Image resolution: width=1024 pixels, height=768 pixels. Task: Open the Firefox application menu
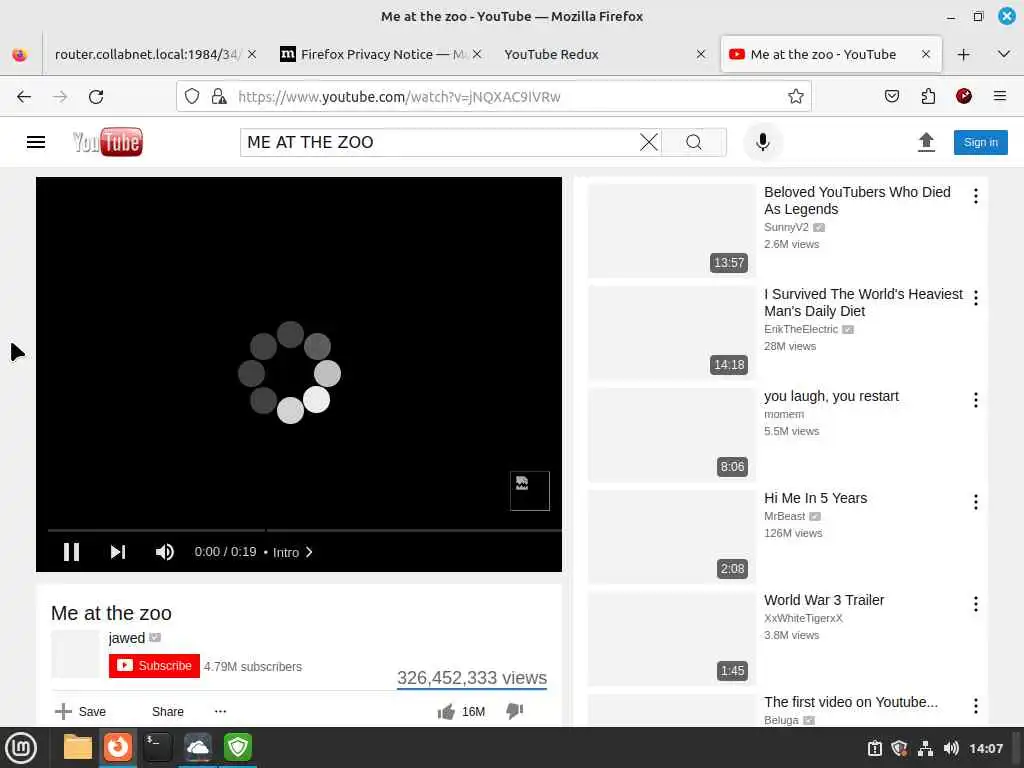pos(999,97)
